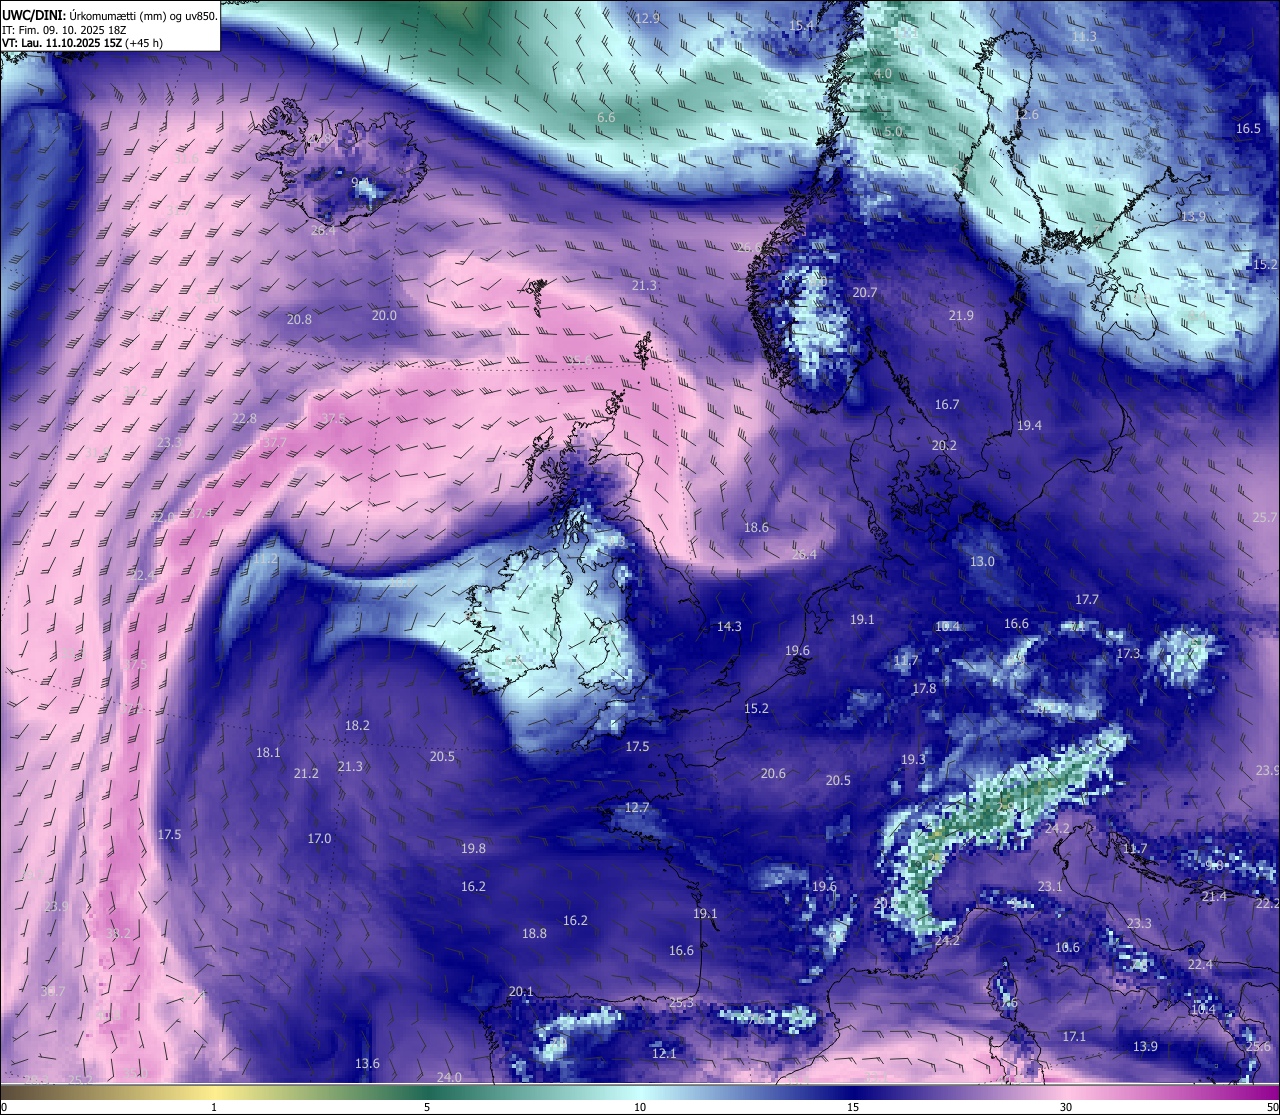Click the 17.0 value
The image size is (1280, 1115).
pyautogui.click(x=319, y=839)
